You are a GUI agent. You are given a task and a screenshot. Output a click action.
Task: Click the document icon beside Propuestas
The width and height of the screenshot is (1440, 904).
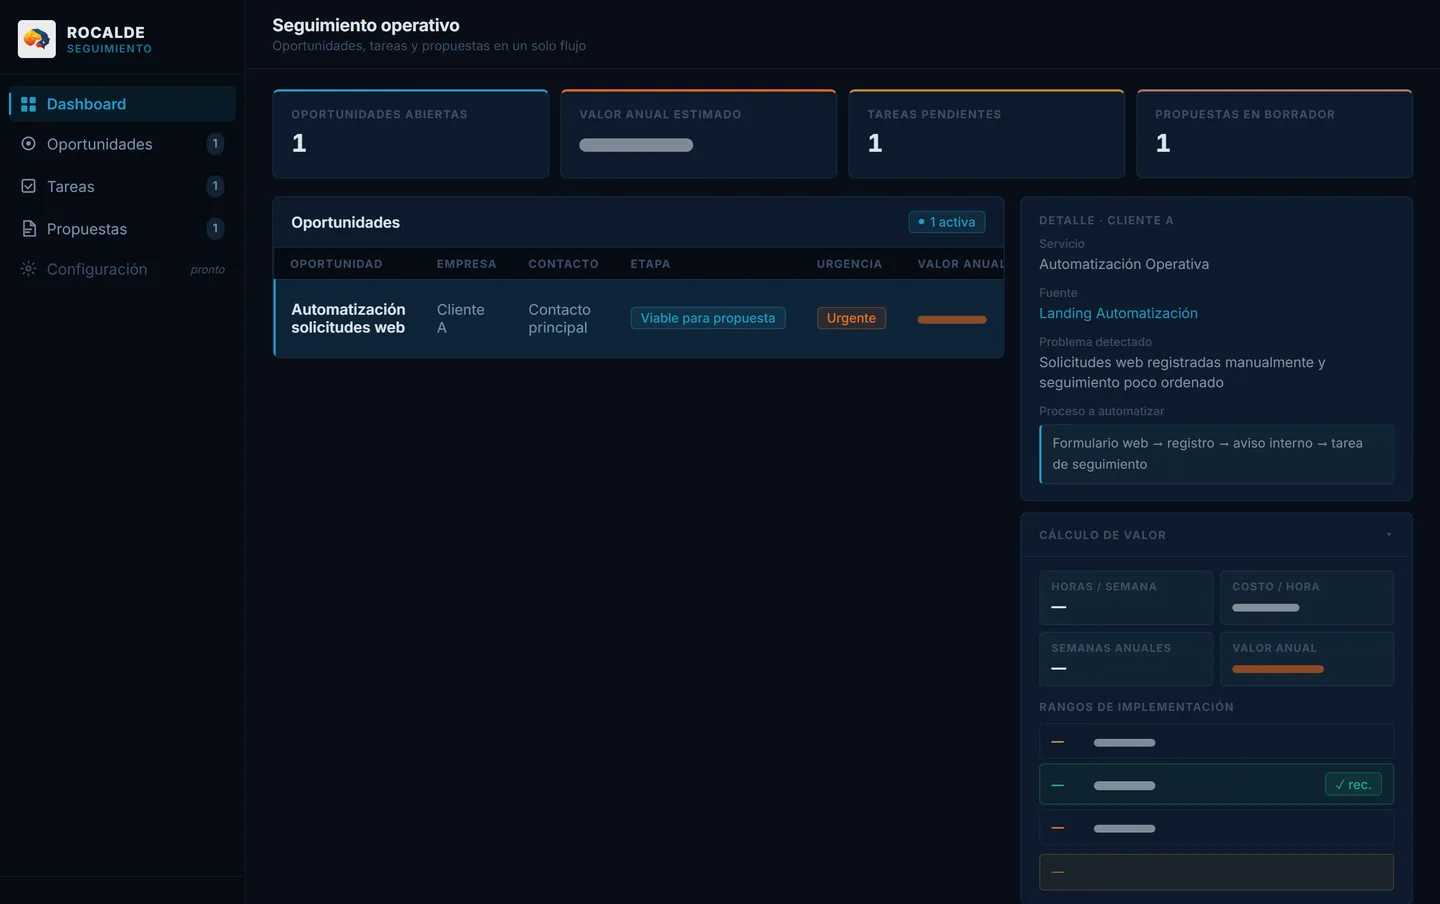(x=28, y=229)
